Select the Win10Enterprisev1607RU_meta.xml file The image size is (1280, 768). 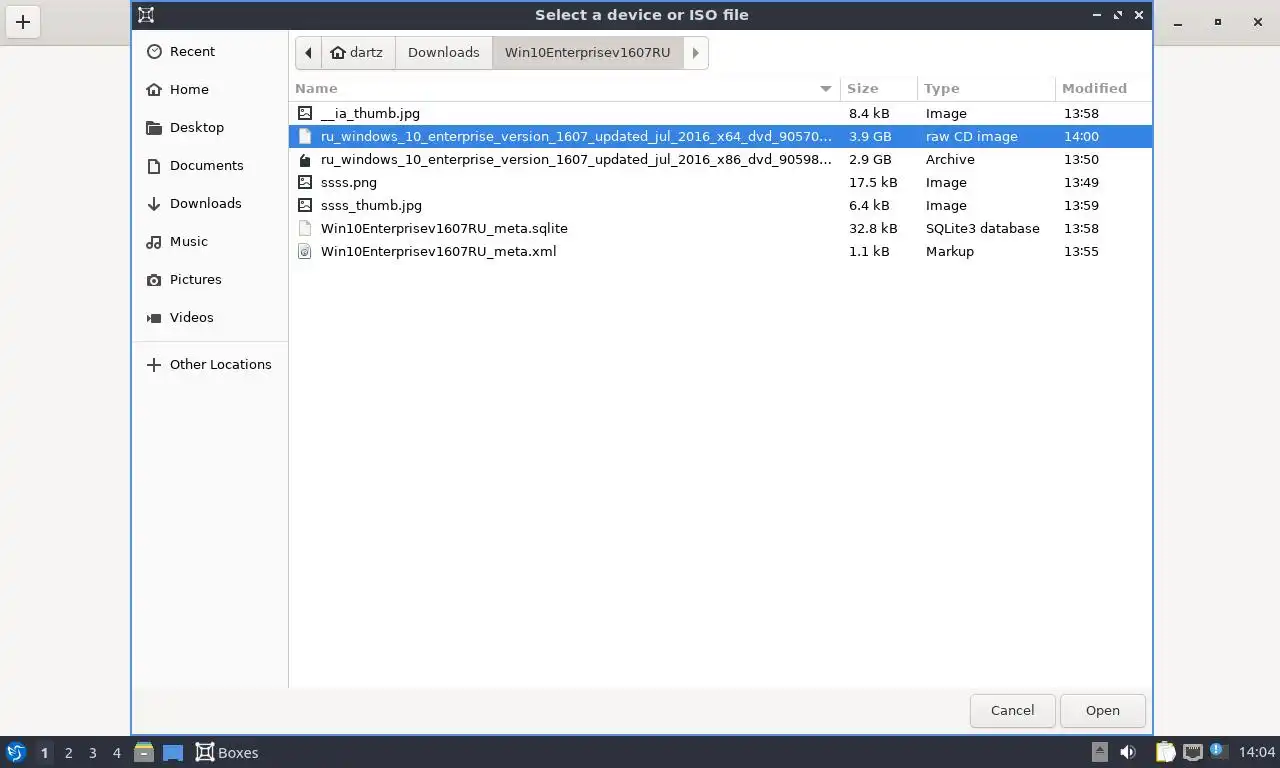[720, 251]
